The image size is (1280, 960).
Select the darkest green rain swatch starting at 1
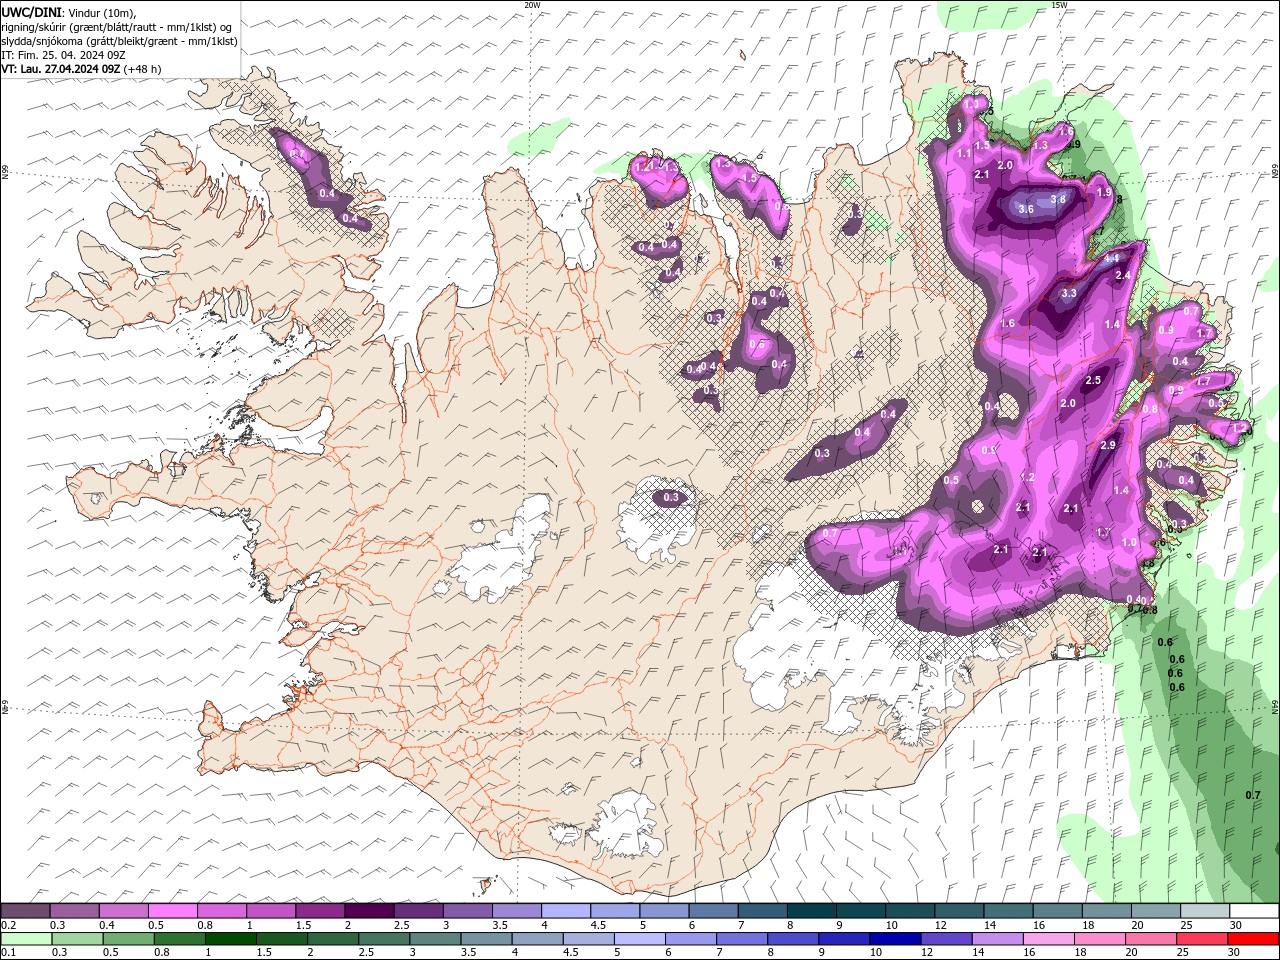coord(232,939)
